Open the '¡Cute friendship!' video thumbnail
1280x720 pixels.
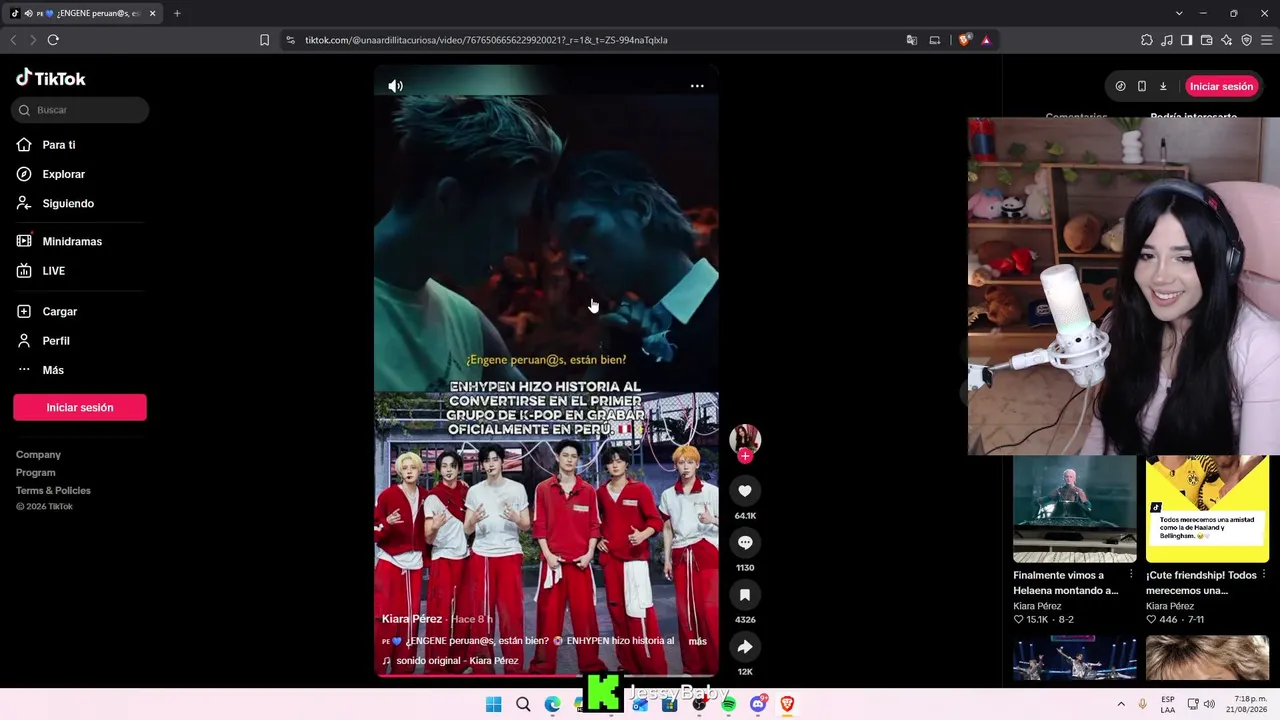1207,509
